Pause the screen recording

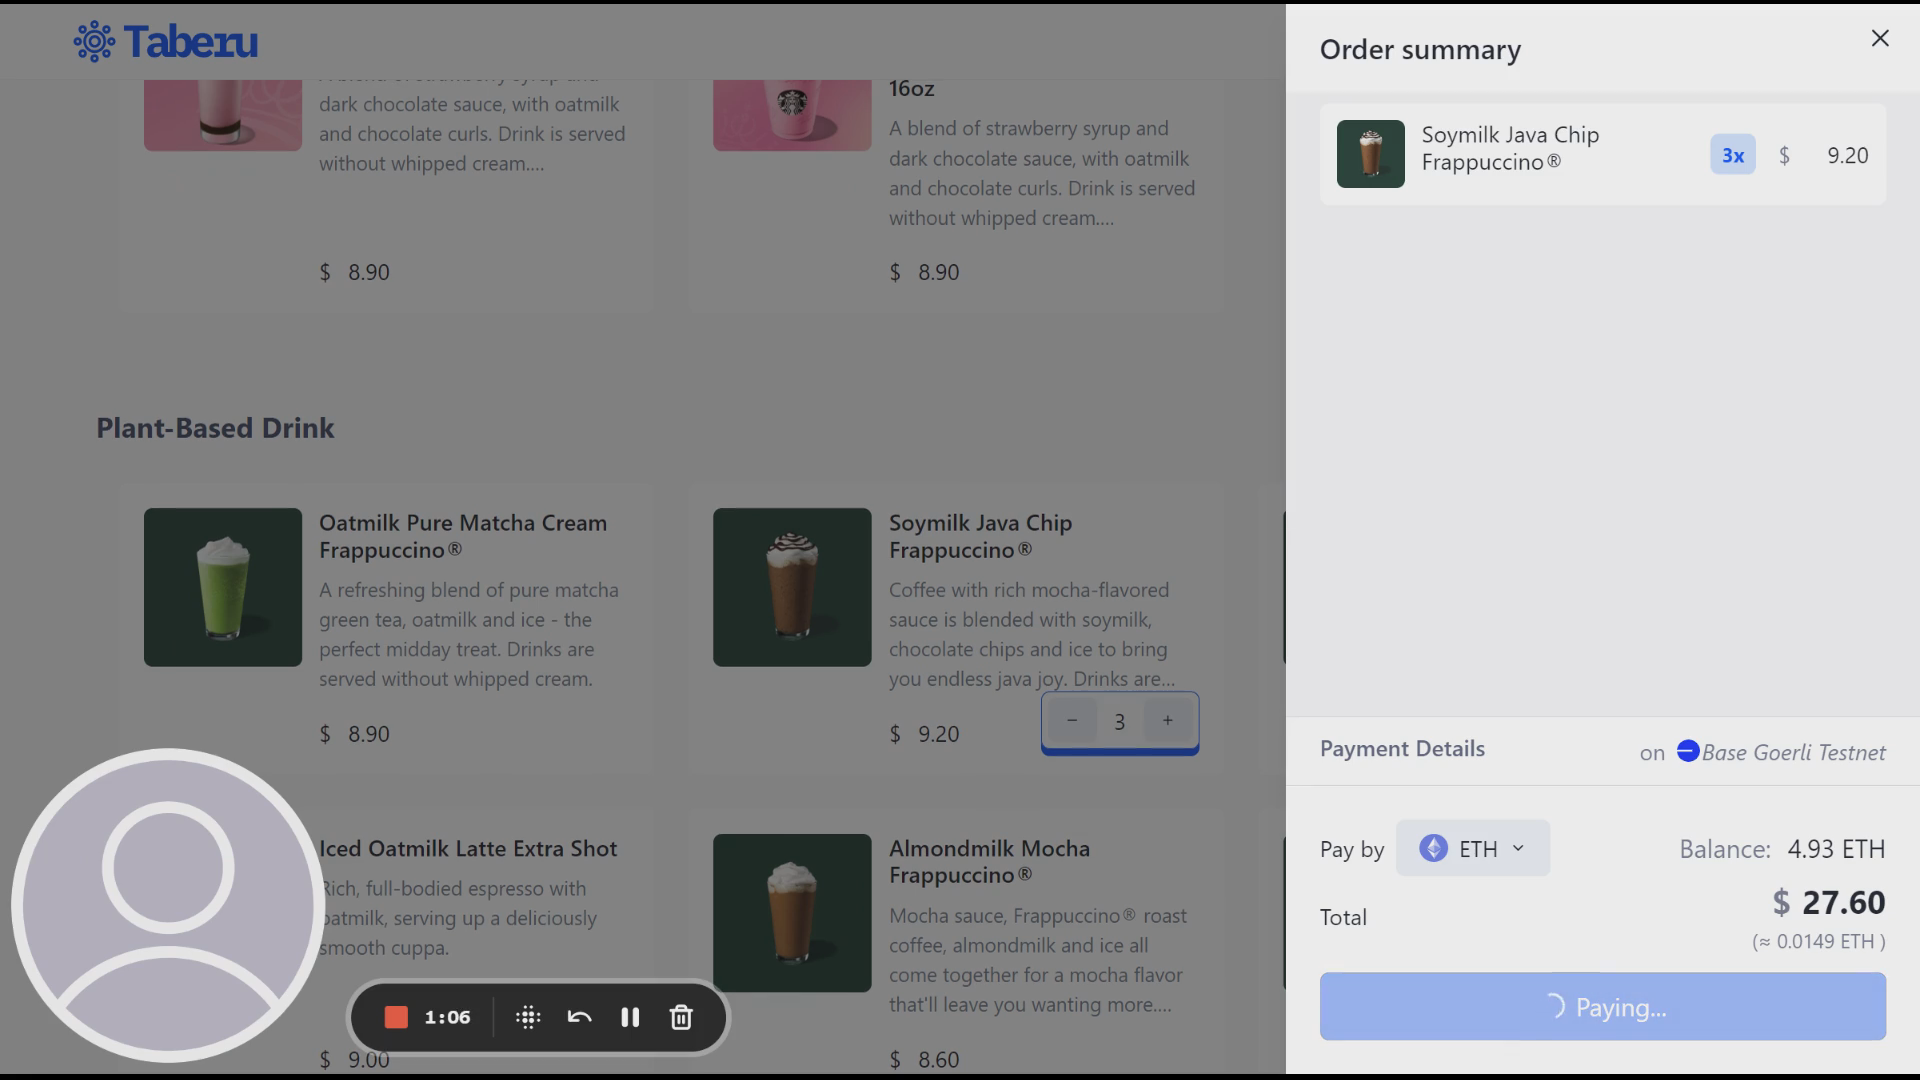click(x=630, y=1017)
